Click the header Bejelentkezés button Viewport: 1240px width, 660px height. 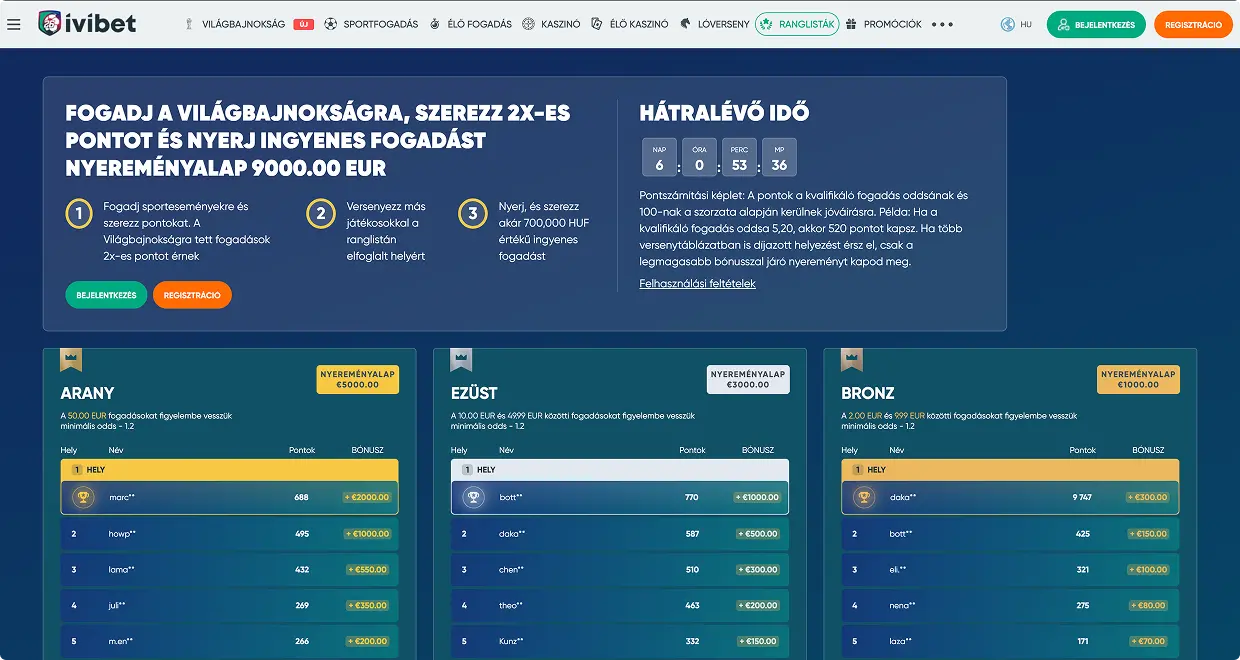[1096, 24]
